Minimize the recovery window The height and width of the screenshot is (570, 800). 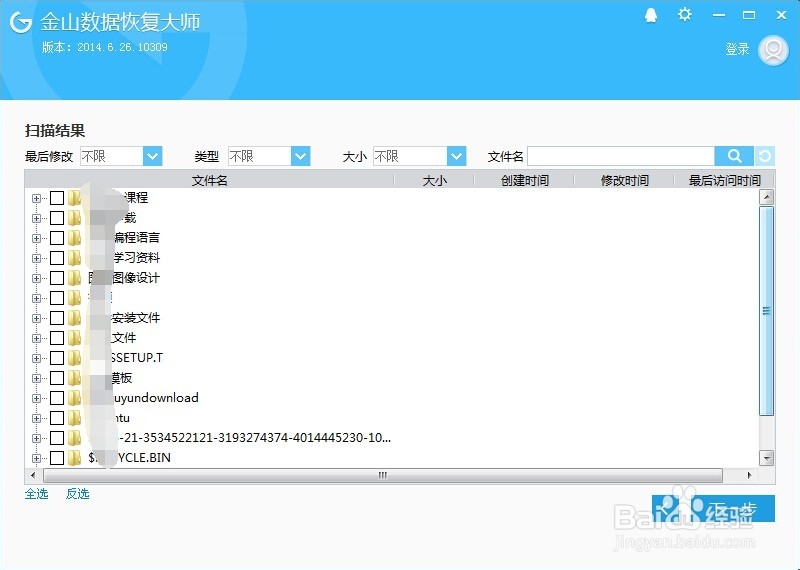click(x=719, y=15)
